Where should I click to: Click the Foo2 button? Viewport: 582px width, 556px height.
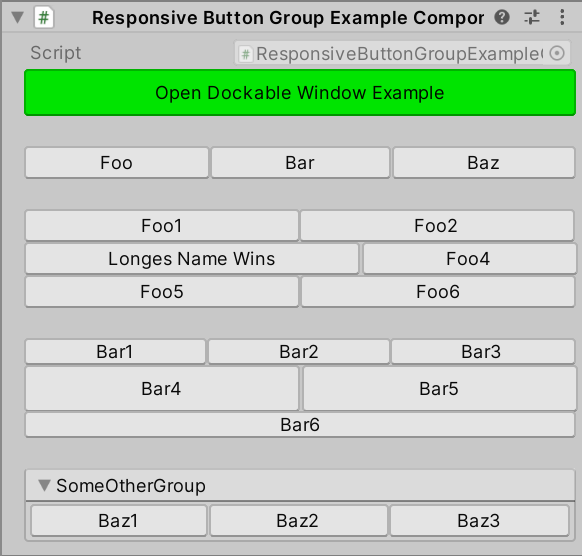[x=437, y=226]
